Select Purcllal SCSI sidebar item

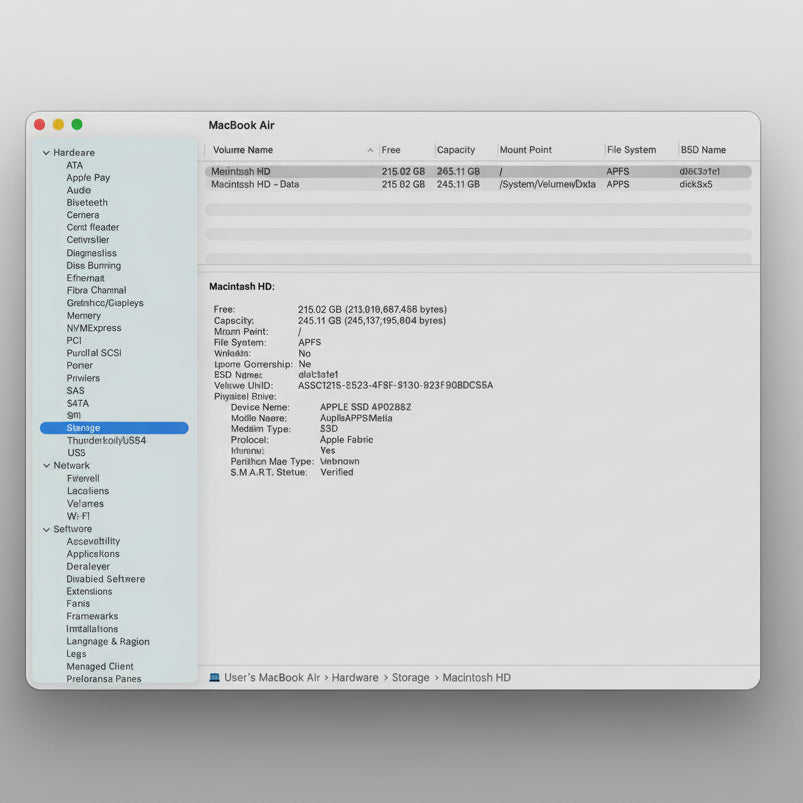click(94, 353)
